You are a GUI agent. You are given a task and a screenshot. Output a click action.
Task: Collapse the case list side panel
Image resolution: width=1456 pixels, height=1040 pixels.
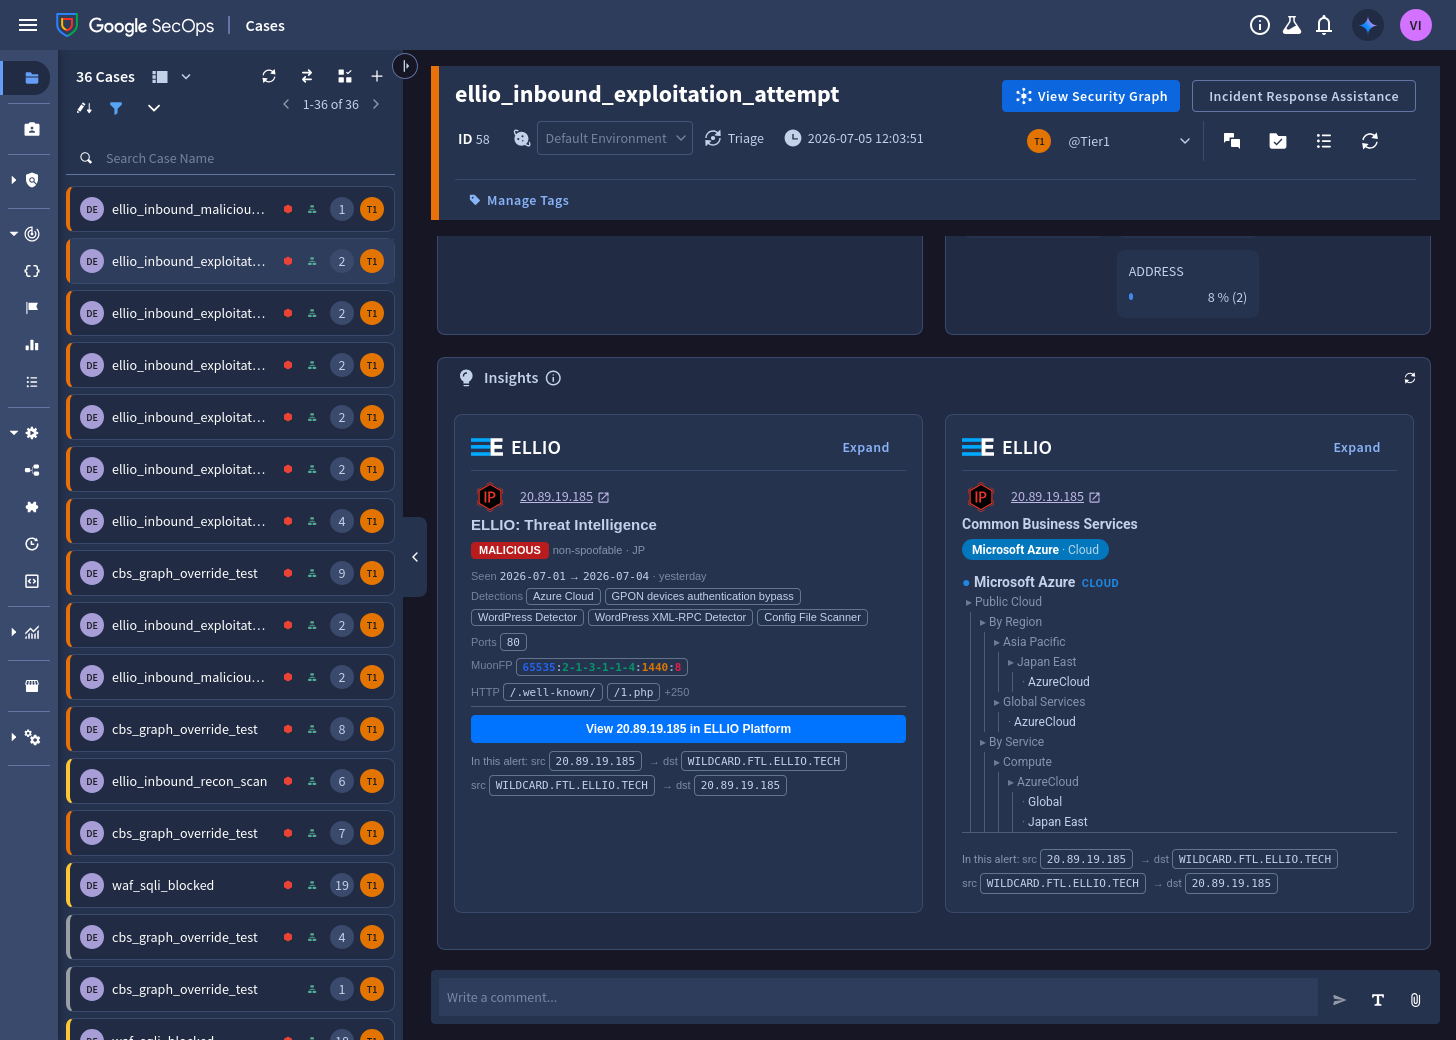tap(415, 557)
